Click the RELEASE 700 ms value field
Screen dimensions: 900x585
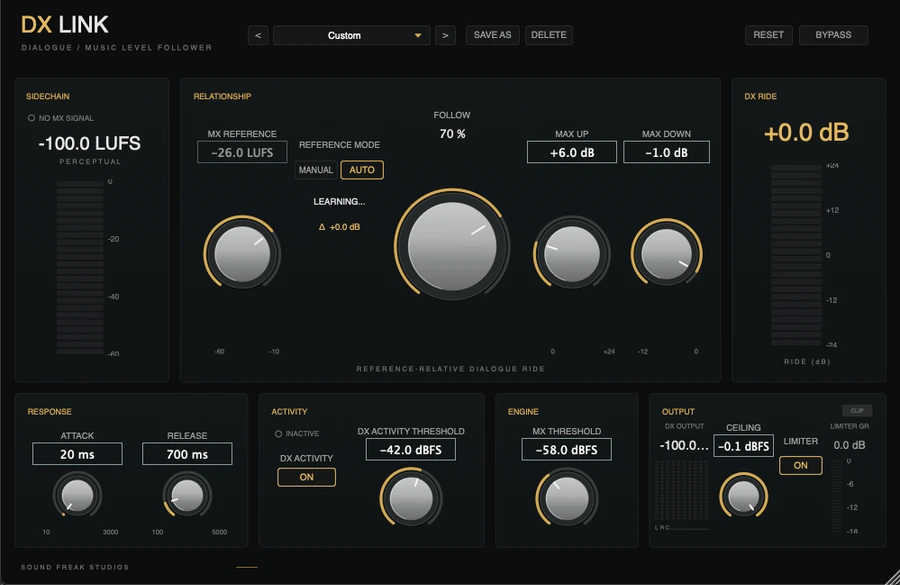[x=187, y=454]
